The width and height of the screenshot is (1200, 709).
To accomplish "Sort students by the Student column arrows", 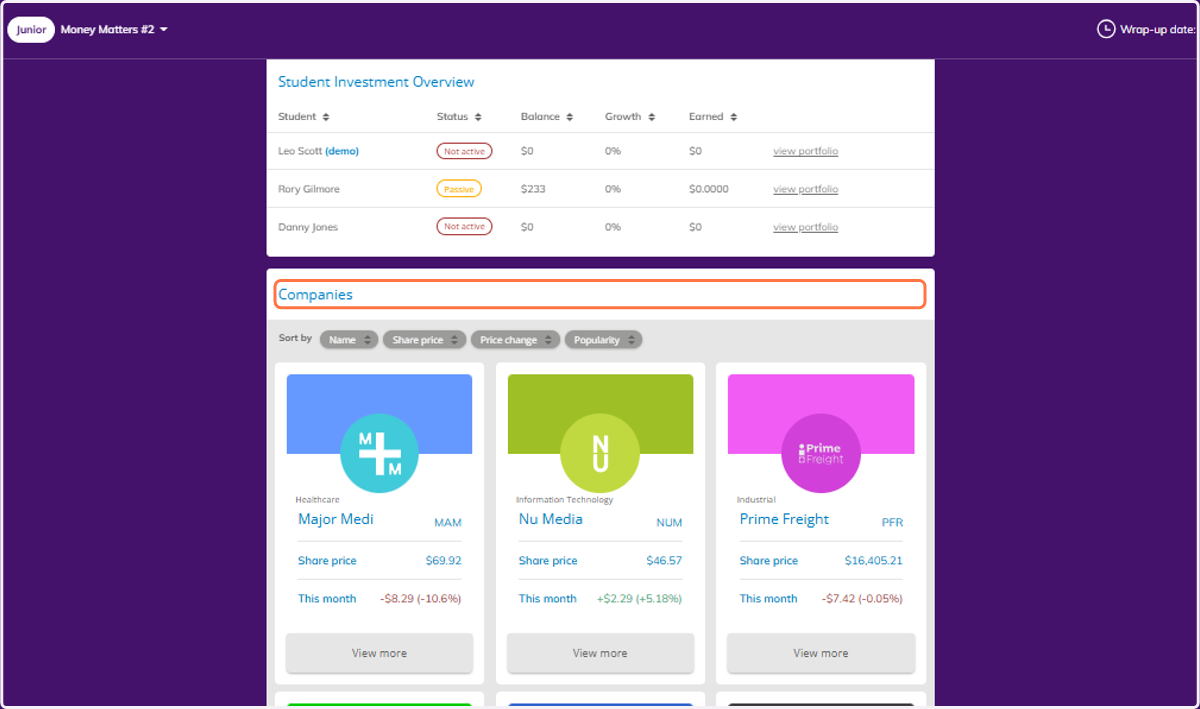I will click(x=326, y=117).
